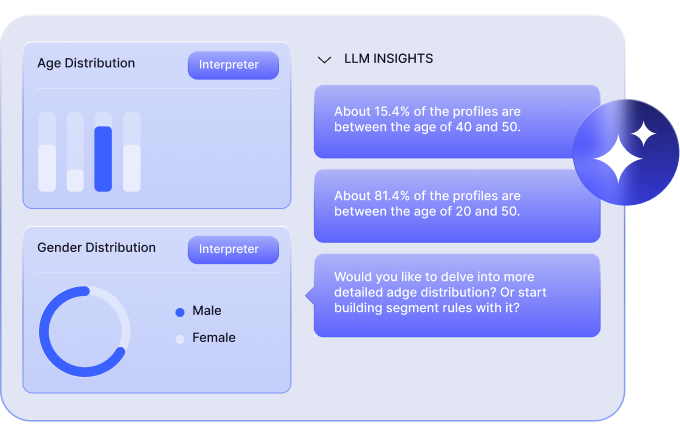Open Interpreter for Gender Distribution
The image size is (680, 436).
(x=233, y=249)
